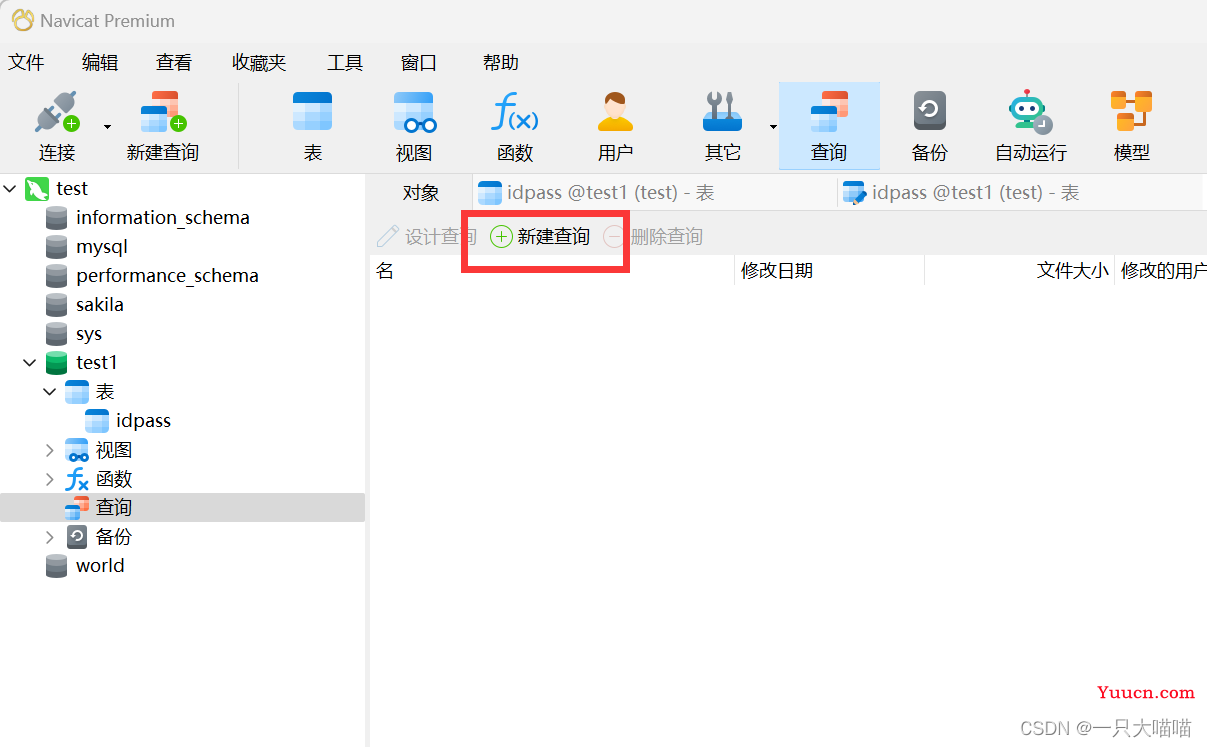Image resolution: width=1207 pixels, height=747 pixels.
Task: Collapse the 表 tree node
Action: click(x=50, y=391)
